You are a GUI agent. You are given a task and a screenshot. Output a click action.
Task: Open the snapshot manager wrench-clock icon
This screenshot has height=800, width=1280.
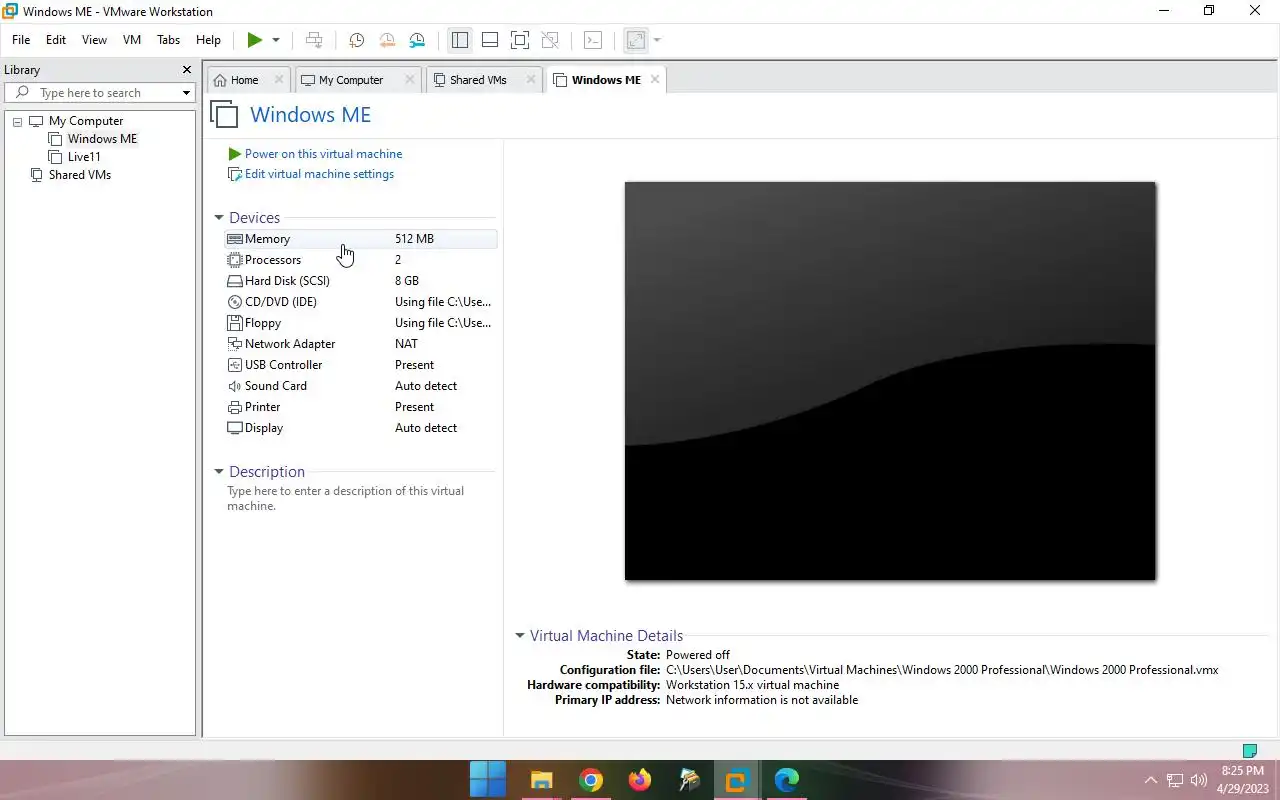417,40
